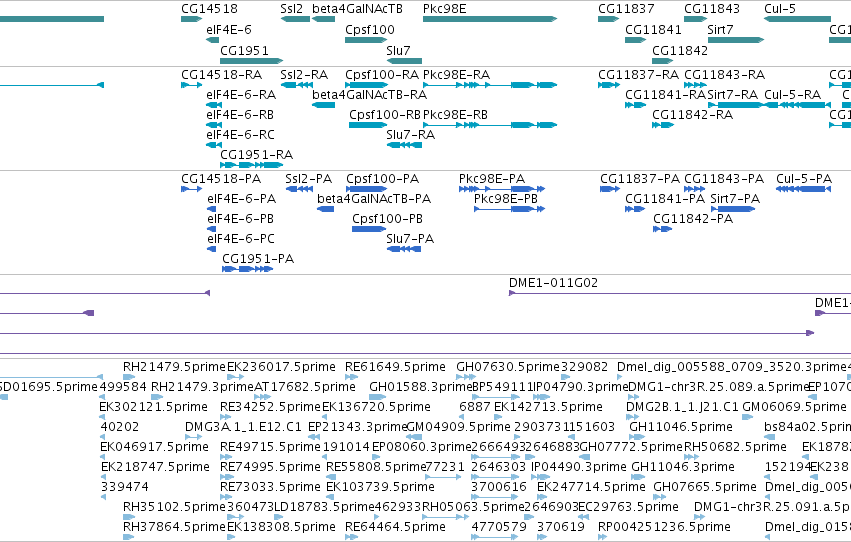The image size is (851, 542).
Task: Select the Sirt7-RA transcript label
Action: click(733, 95)
